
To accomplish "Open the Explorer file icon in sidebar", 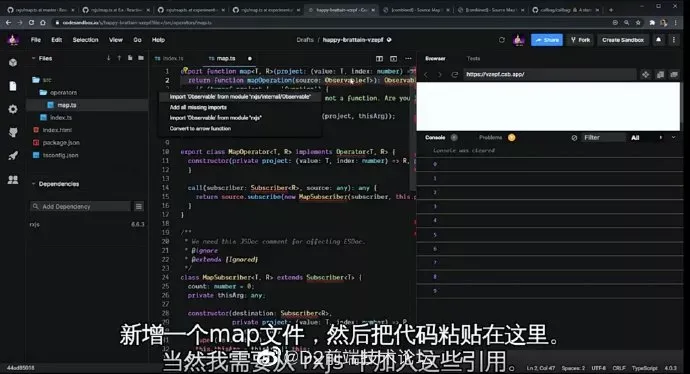I will [x=13, y=86].
